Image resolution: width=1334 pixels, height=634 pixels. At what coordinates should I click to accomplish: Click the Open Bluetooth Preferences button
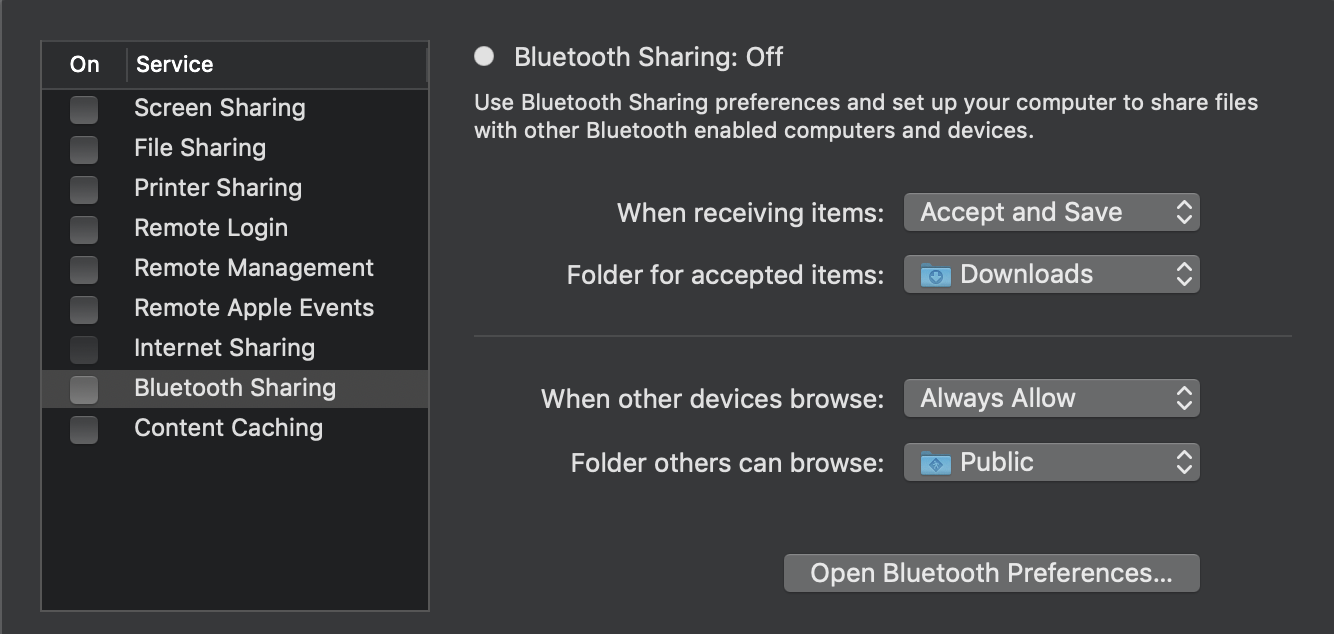991,573
